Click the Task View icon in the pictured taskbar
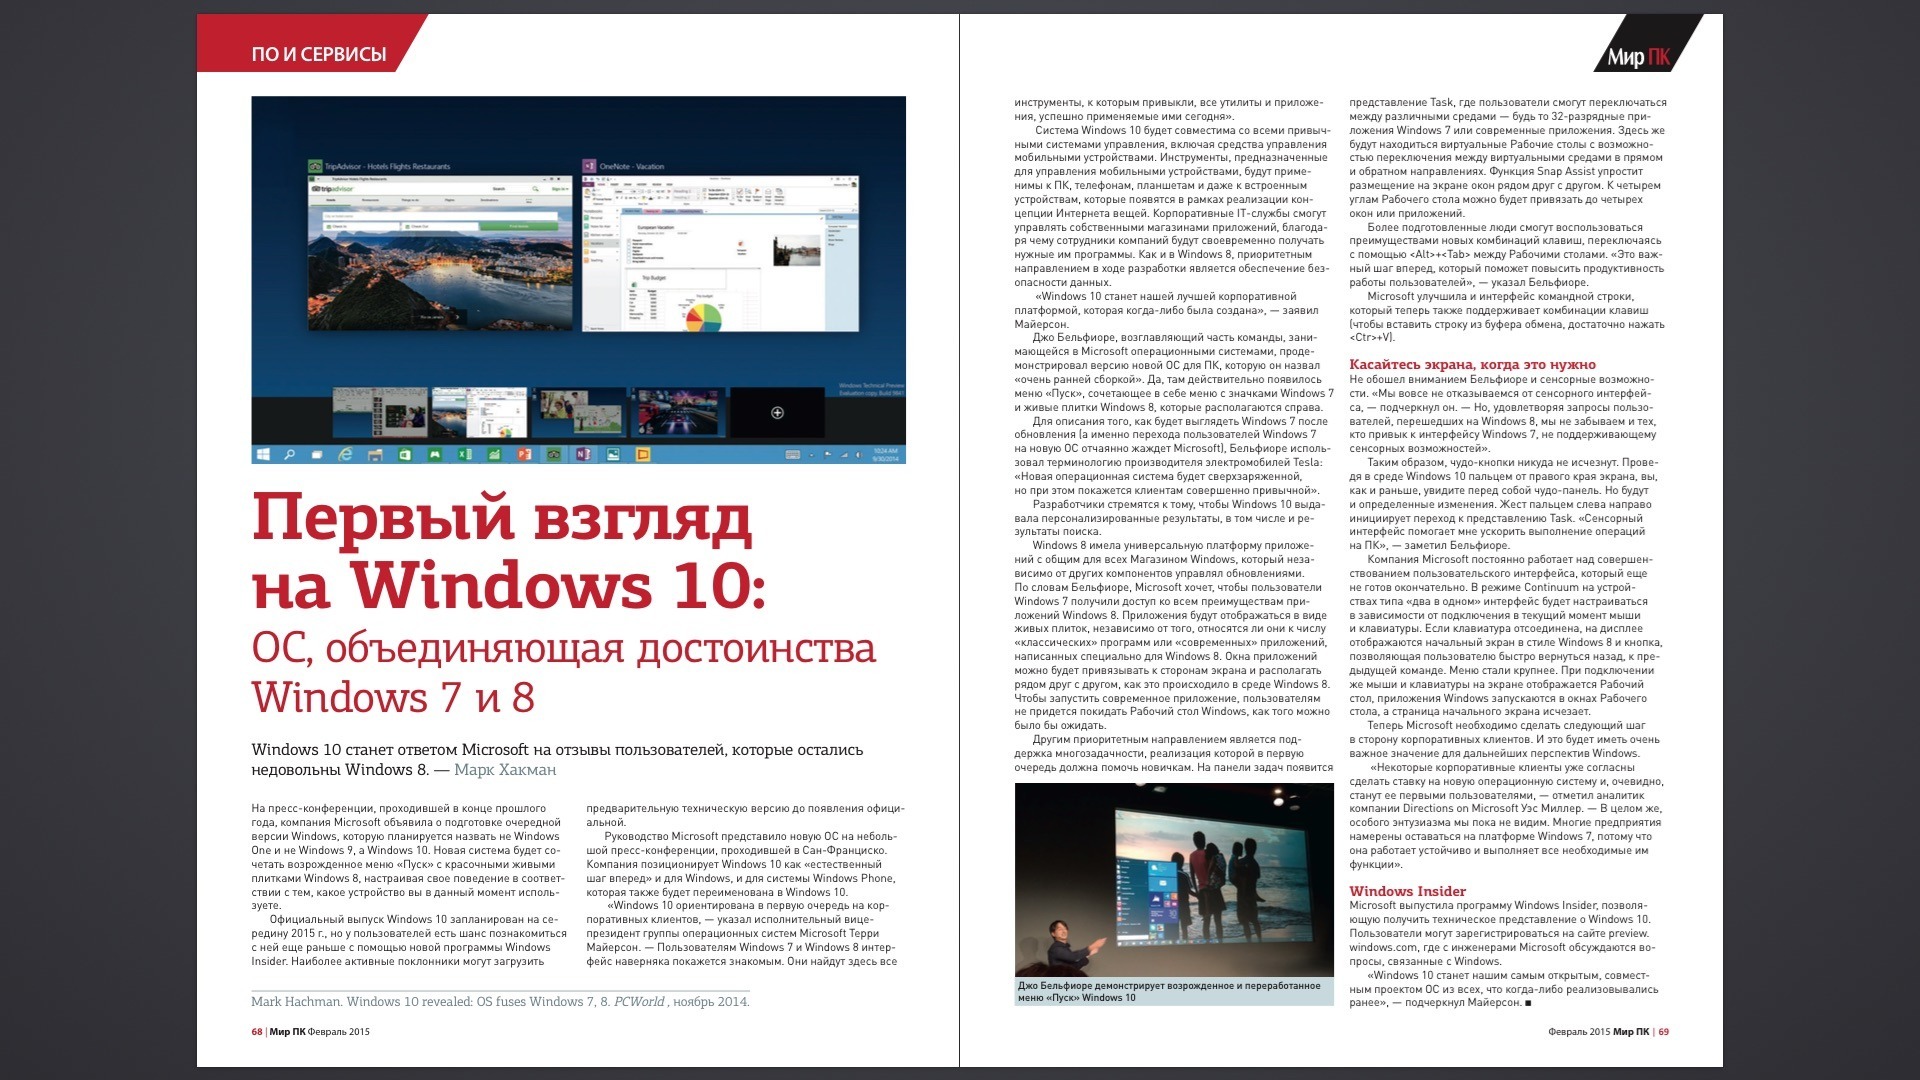Viewport: 1920px width, 1080px height. tap(317, 454)
